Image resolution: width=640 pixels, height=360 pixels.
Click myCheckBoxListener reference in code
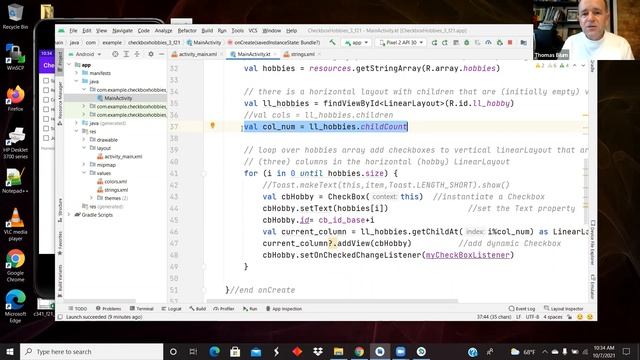[x=467, y=255]
